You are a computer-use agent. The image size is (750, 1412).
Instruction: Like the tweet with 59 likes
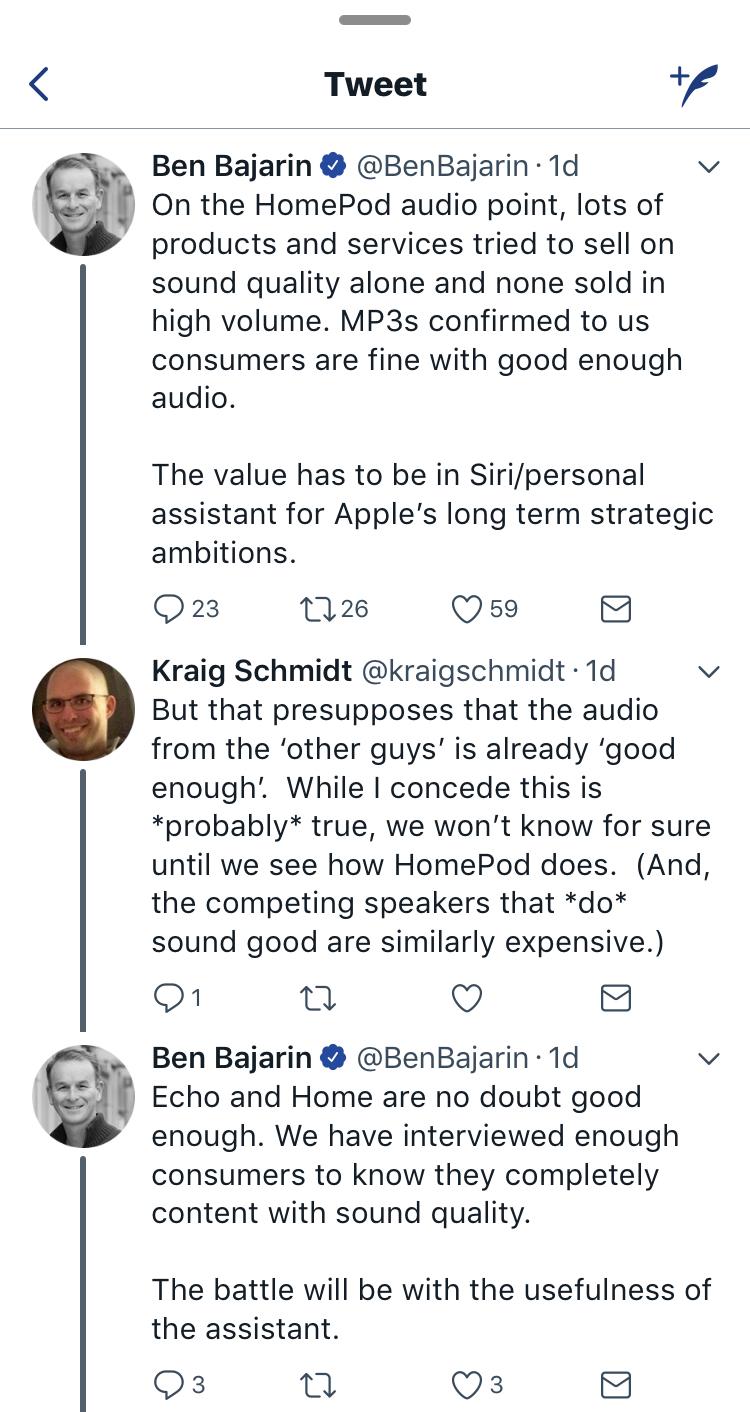click(x=467, y=608)
